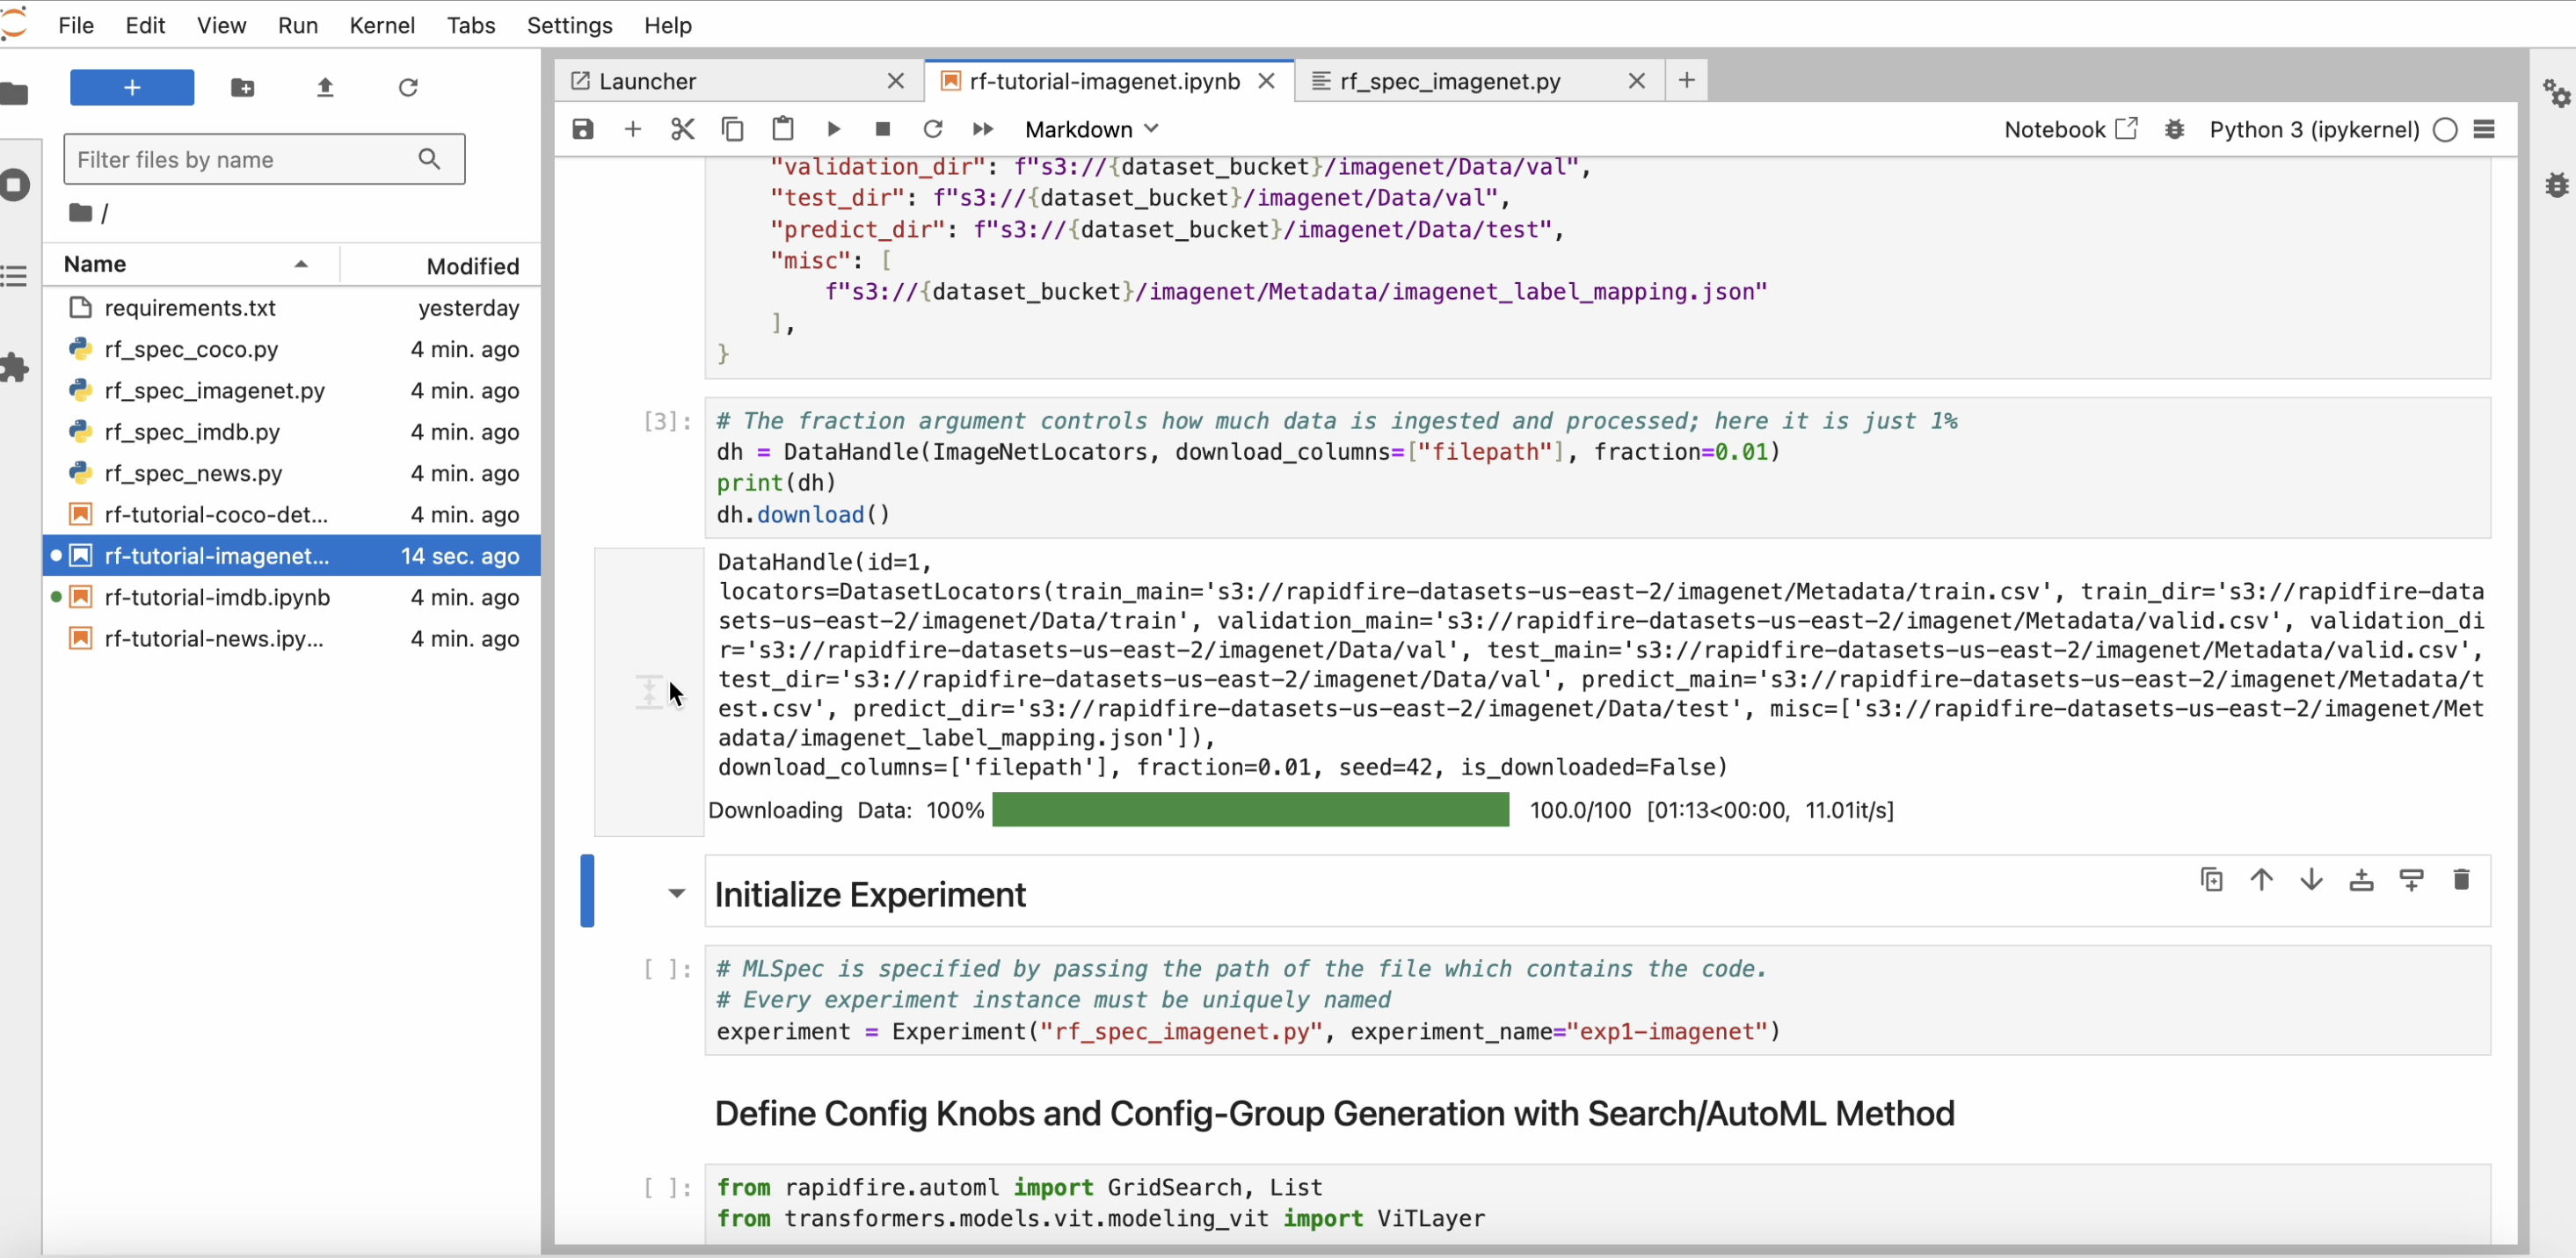The height and width of the screenshot is (1258, 2576).
Task: Select rf_spec_news.py in file list
Action: click(292, 473)
